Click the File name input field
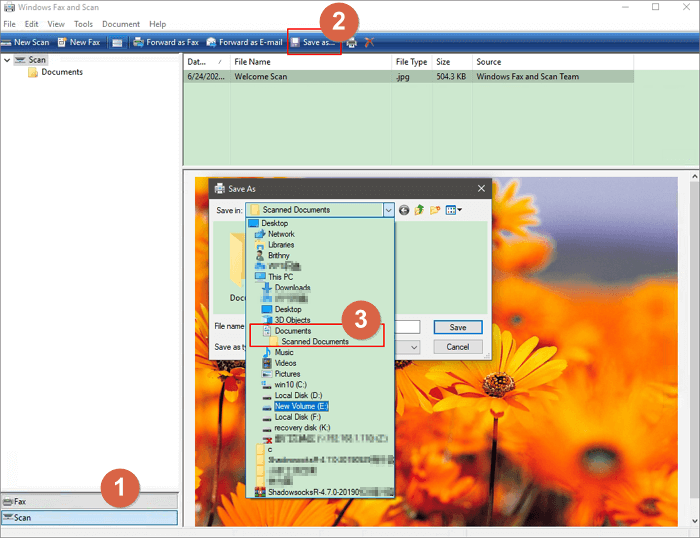This screenshot has height=538, width=700. click(x=407, y=327)
